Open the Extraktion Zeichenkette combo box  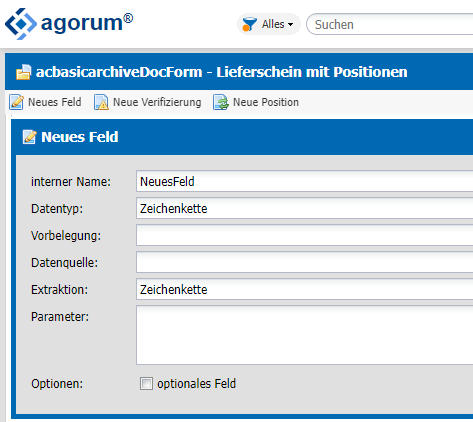(x=304, y=289)
